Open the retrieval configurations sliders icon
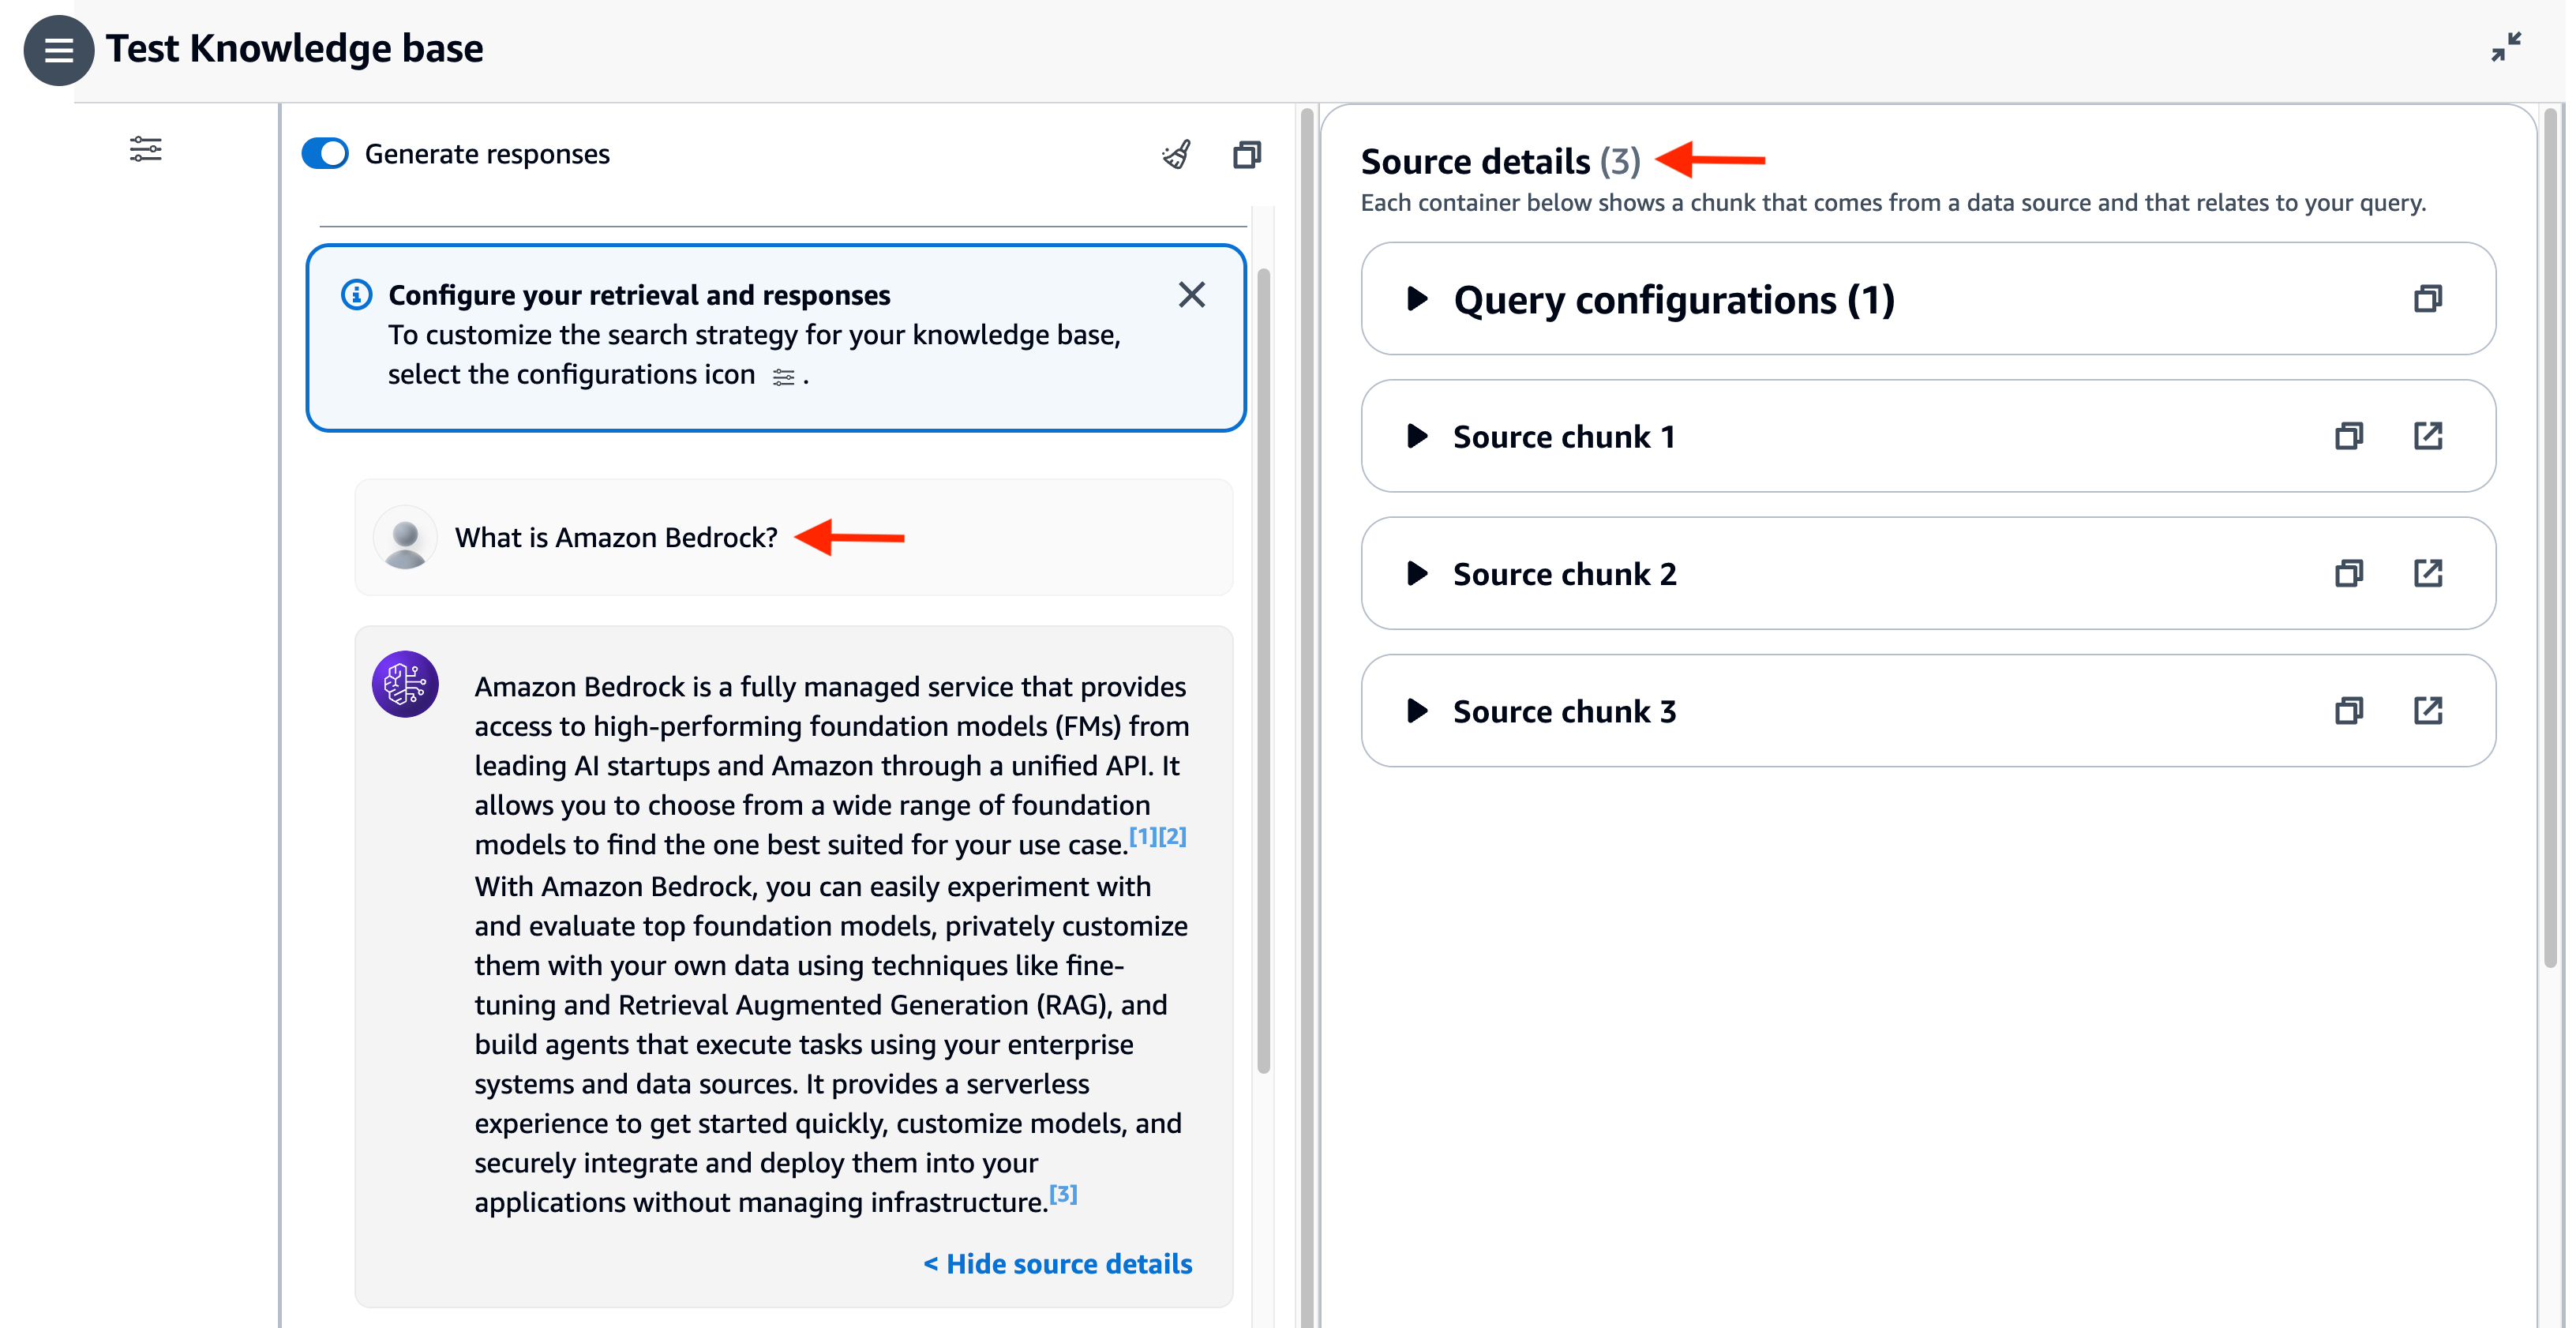This screenshot has width=2576, height=1328. pos(145,150)
